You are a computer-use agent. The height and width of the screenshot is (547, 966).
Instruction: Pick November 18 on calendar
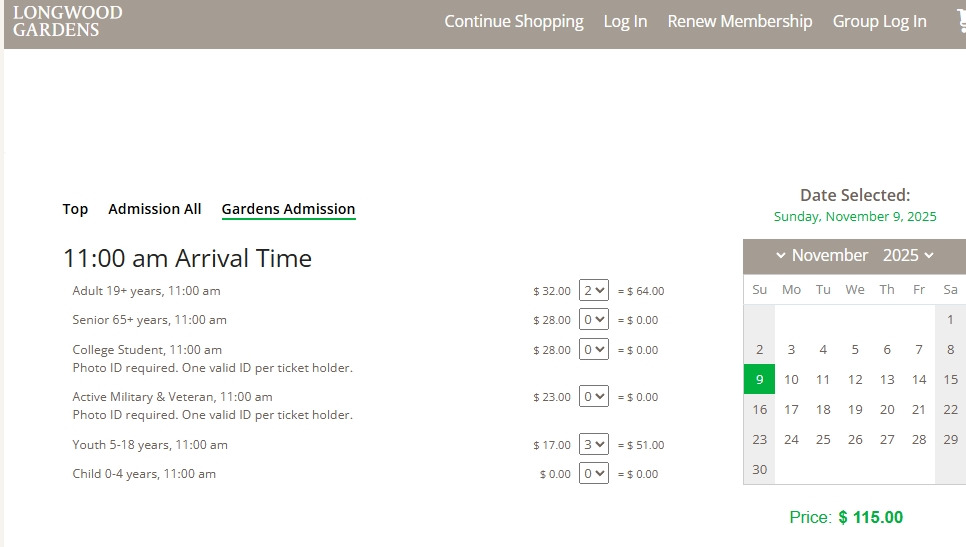tap(823, 410)
